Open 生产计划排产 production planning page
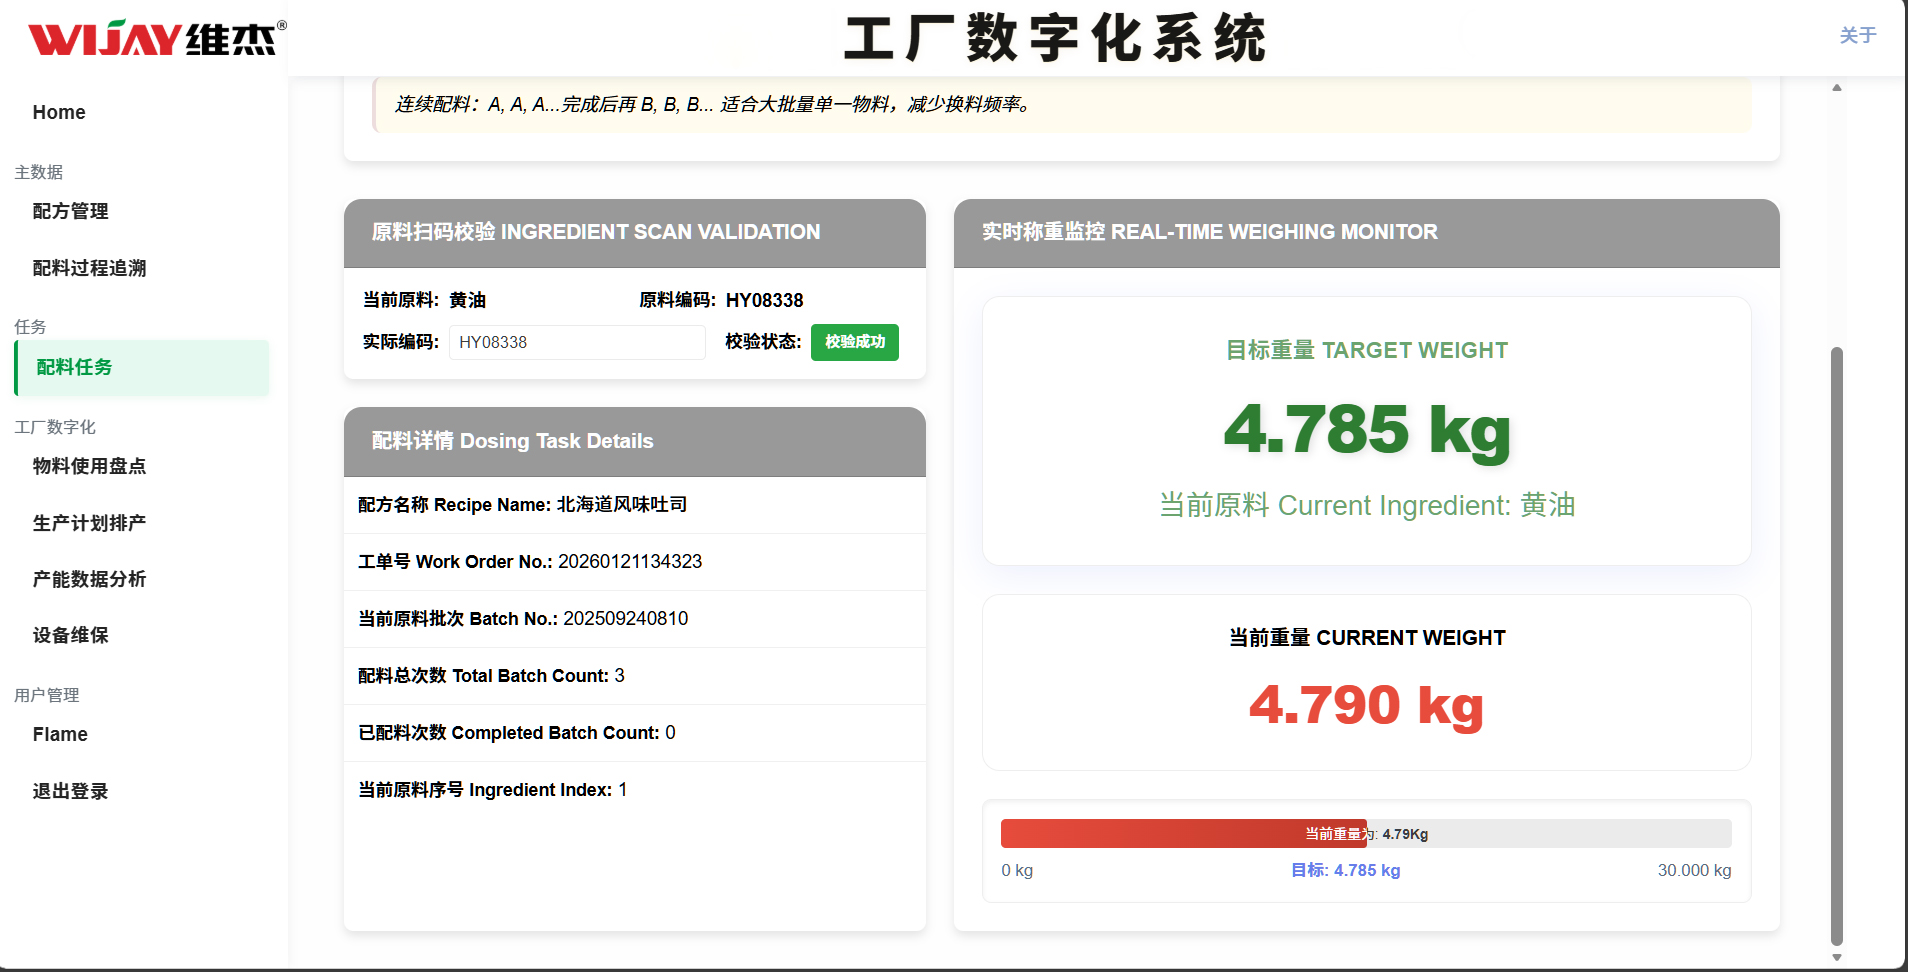The image size is (1908, 972). [88, 522]
